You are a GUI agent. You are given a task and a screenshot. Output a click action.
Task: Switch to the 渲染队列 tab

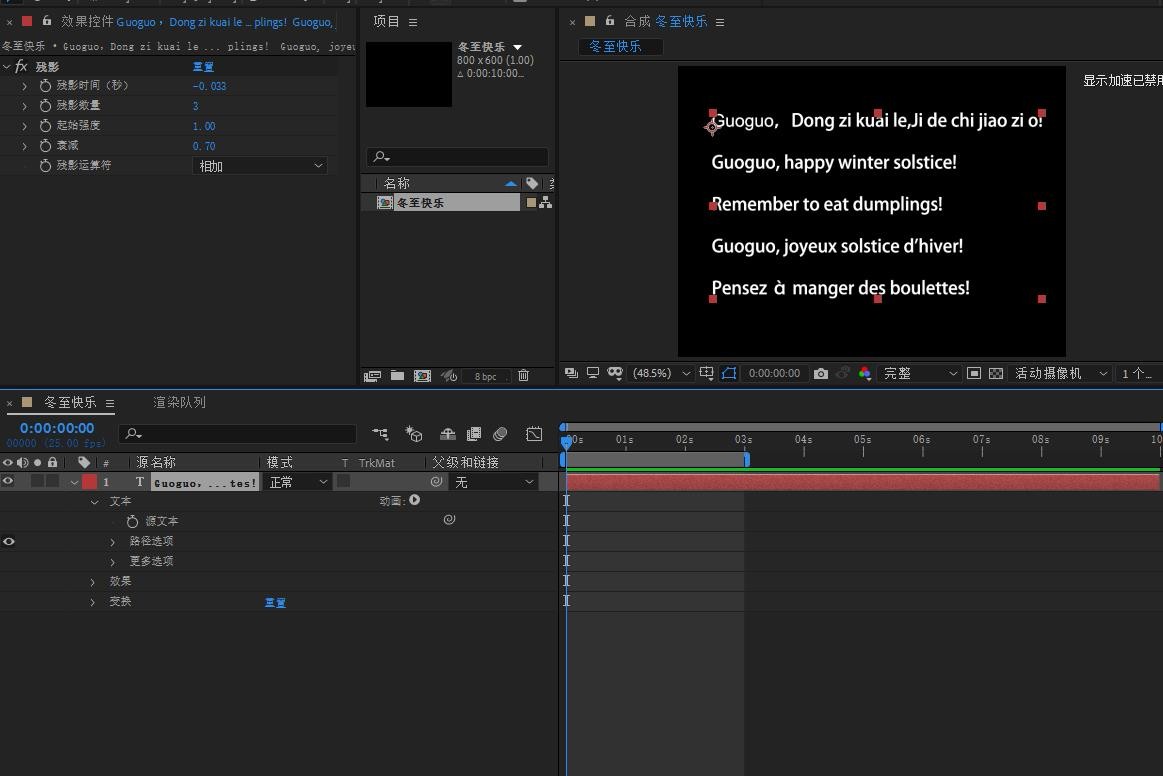[179, 402]
